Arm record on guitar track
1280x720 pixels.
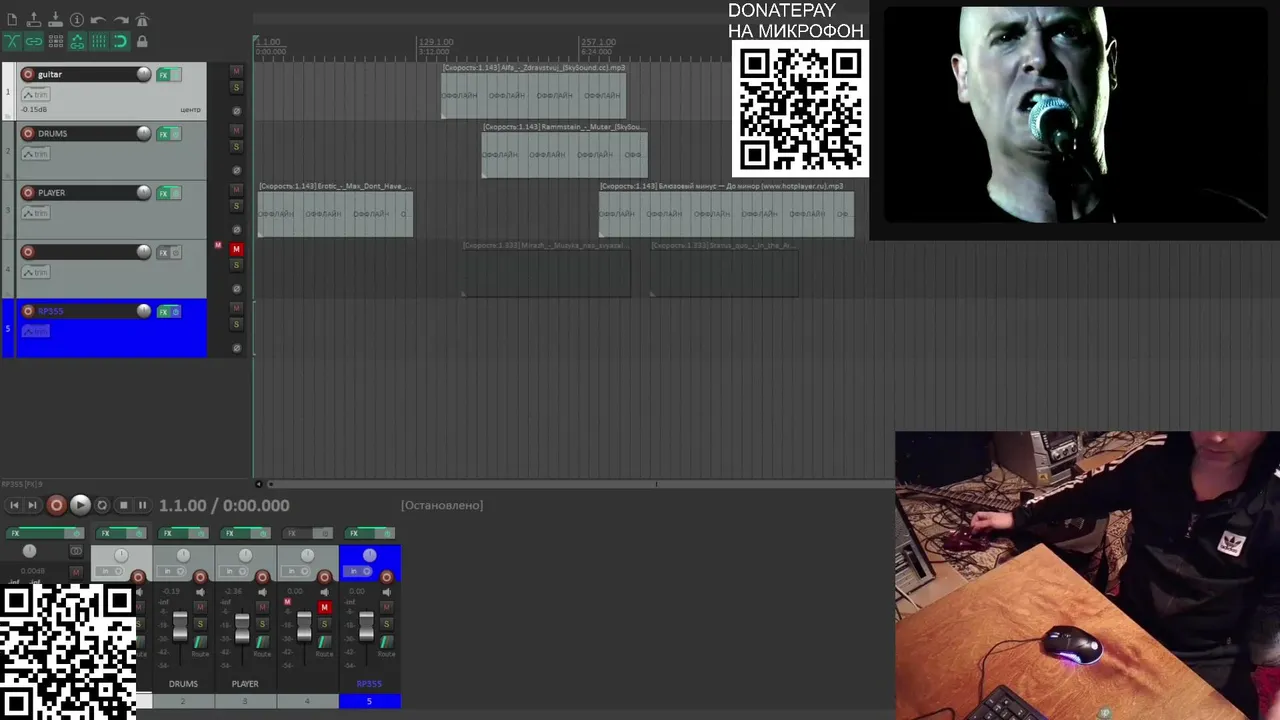(x=28, y=74)
